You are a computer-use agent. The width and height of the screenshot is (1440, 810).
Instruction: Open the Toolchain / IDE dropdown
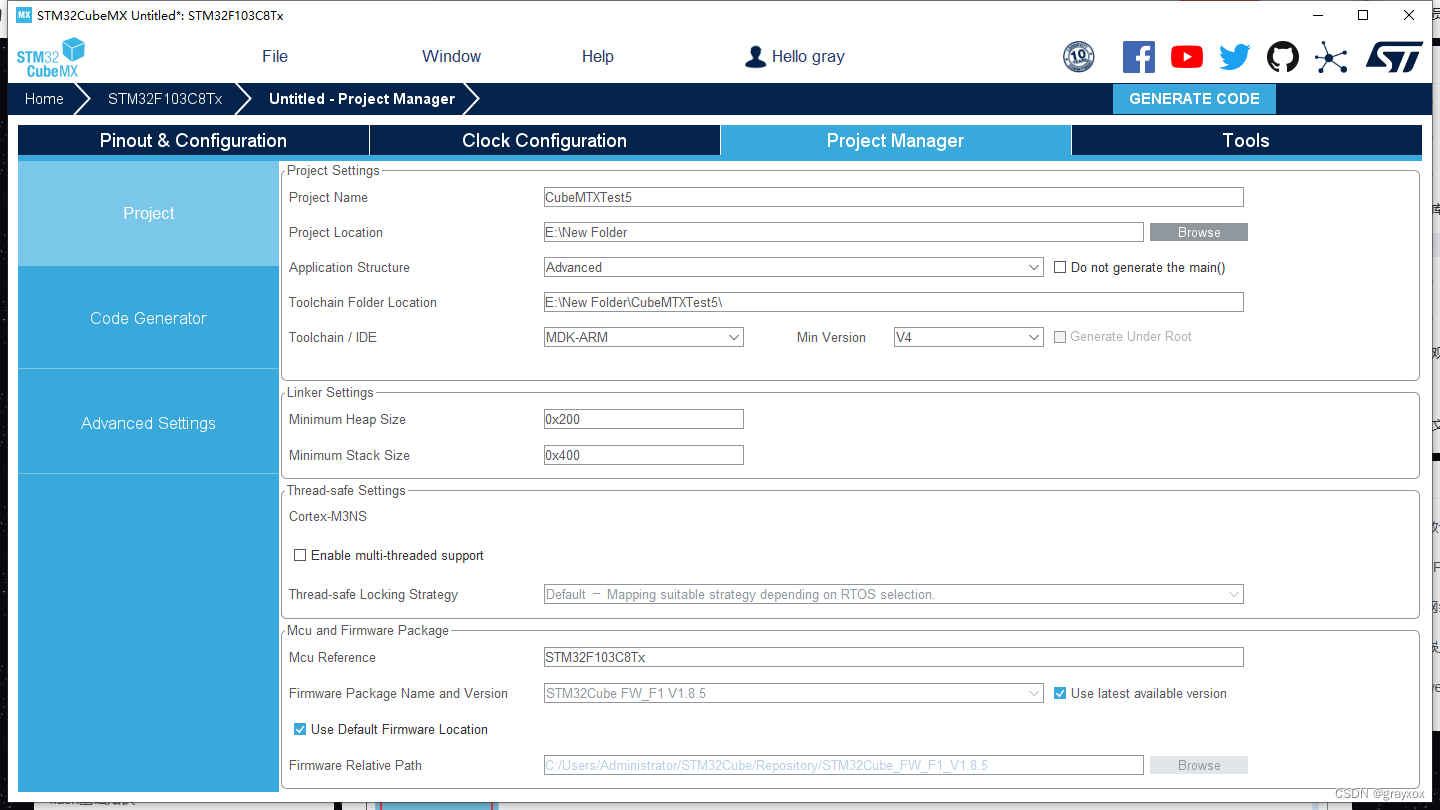tap(644, 337)
